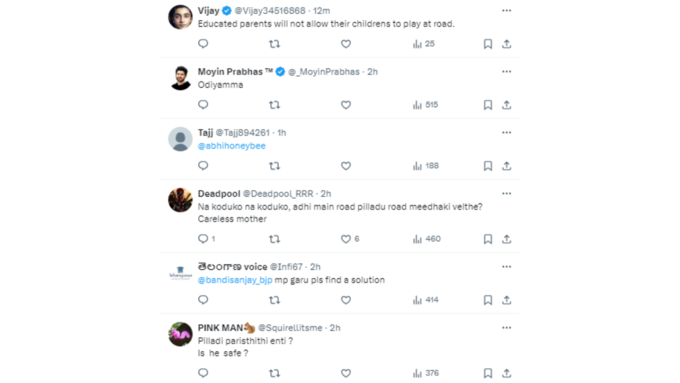Image resolution: width=680 pixels, height=383 pixels.
Task: Open Tajj's default avatar picture
Action: pyautogui.click(x=180, y=139)
